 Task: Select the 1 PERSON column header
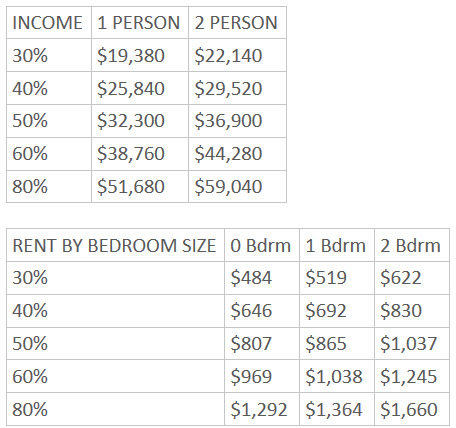[140, 23]
